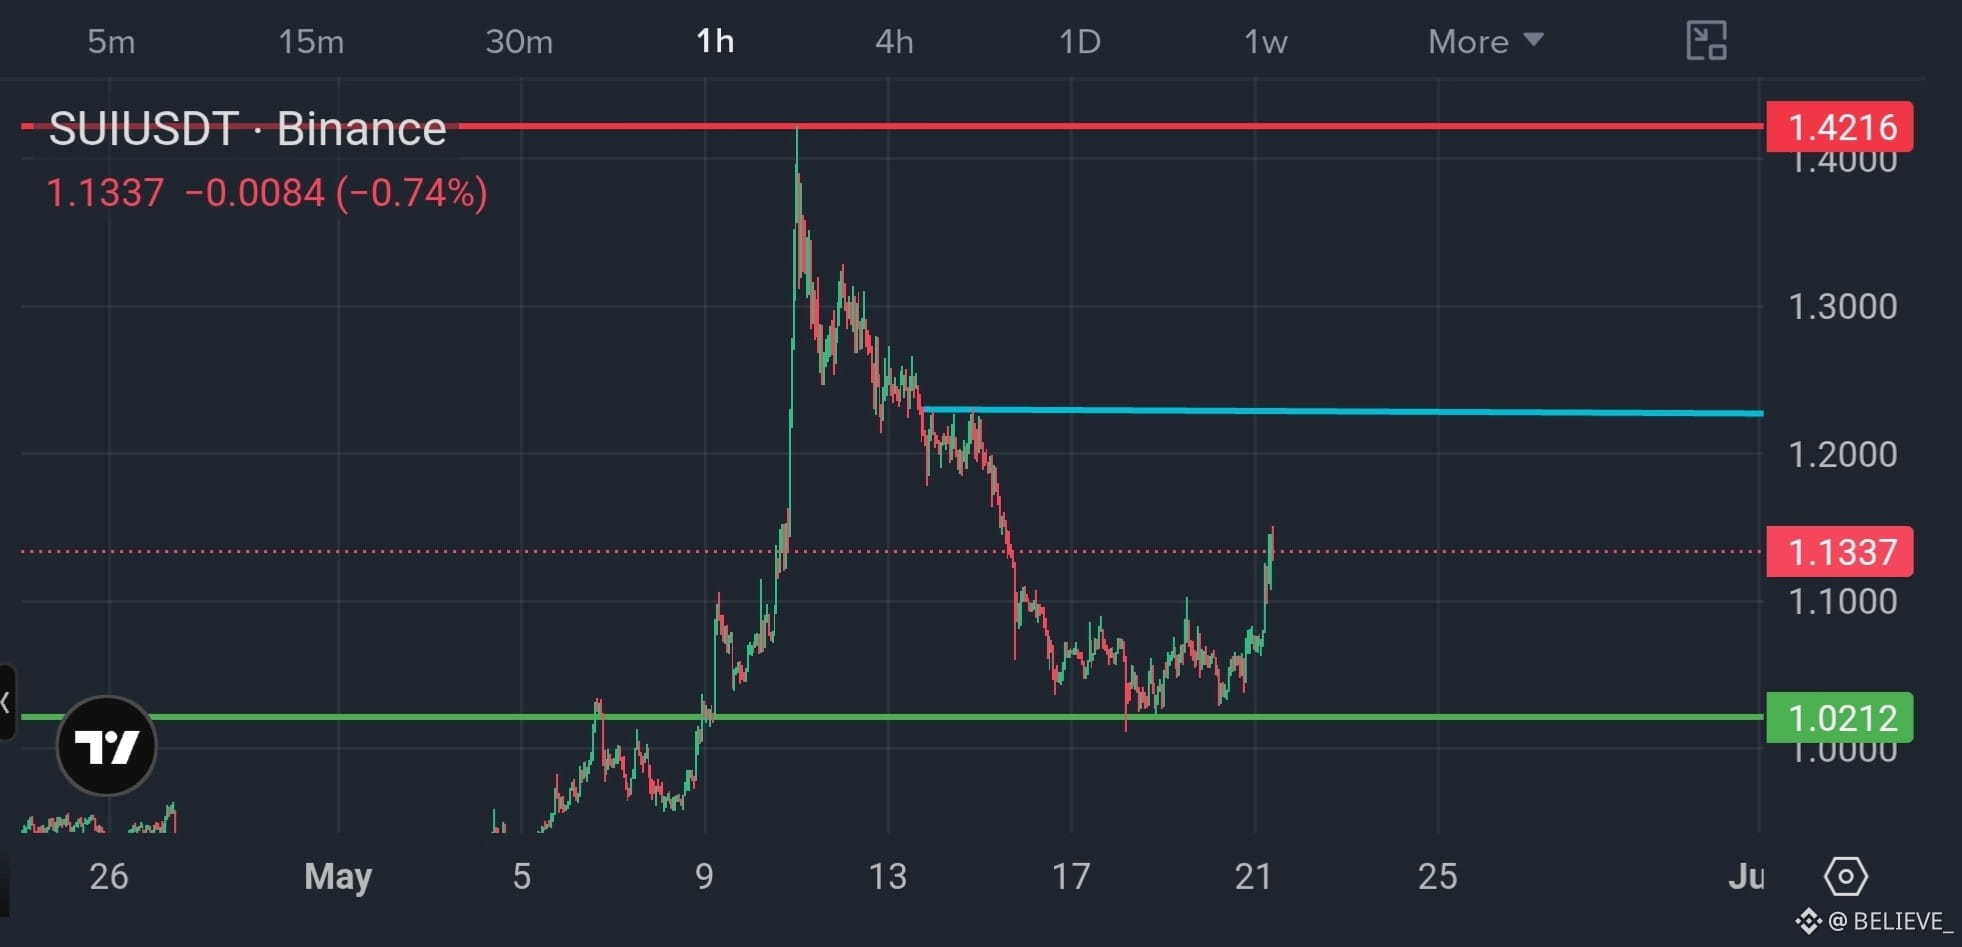1962x947 pixels.
Task: Choose the 1D chart interval
Action: click(1080, 41)
